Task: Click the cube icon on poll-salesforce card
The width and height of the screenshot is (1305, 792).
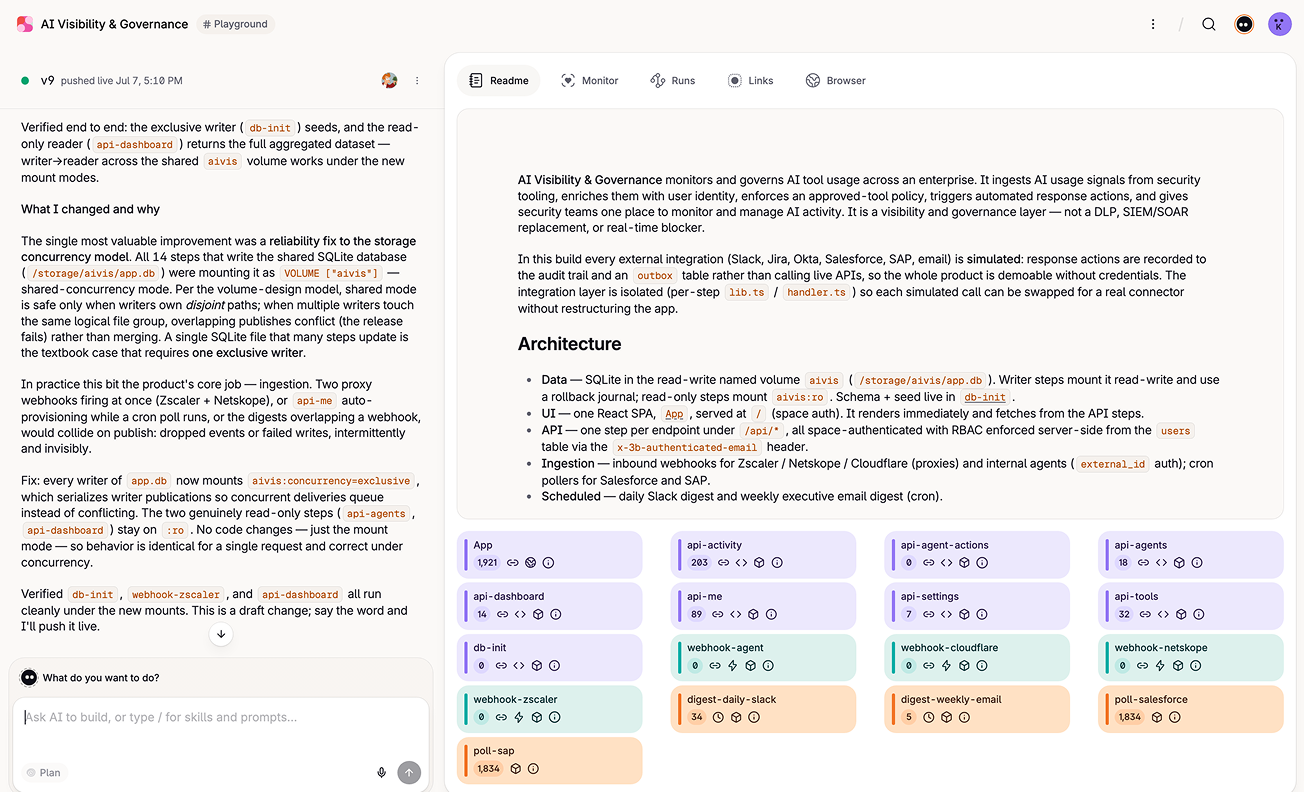Action: (1157, 717)
